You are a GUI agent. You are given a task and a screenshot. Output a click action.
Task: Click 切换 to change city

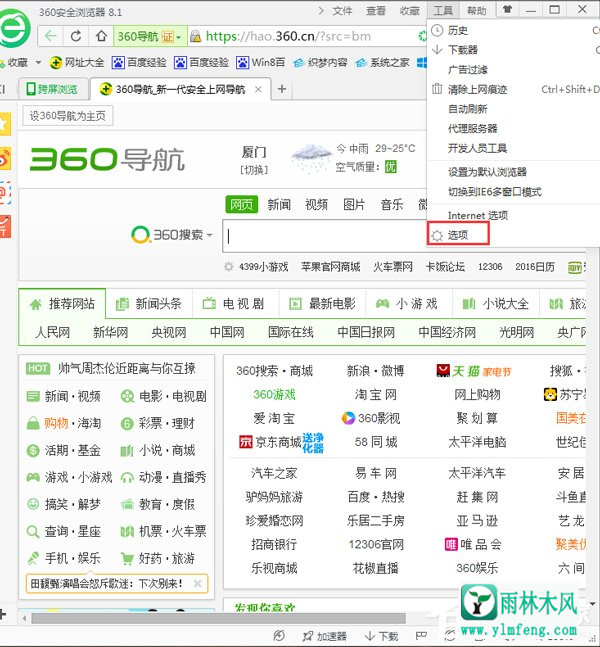pos(254,170)
